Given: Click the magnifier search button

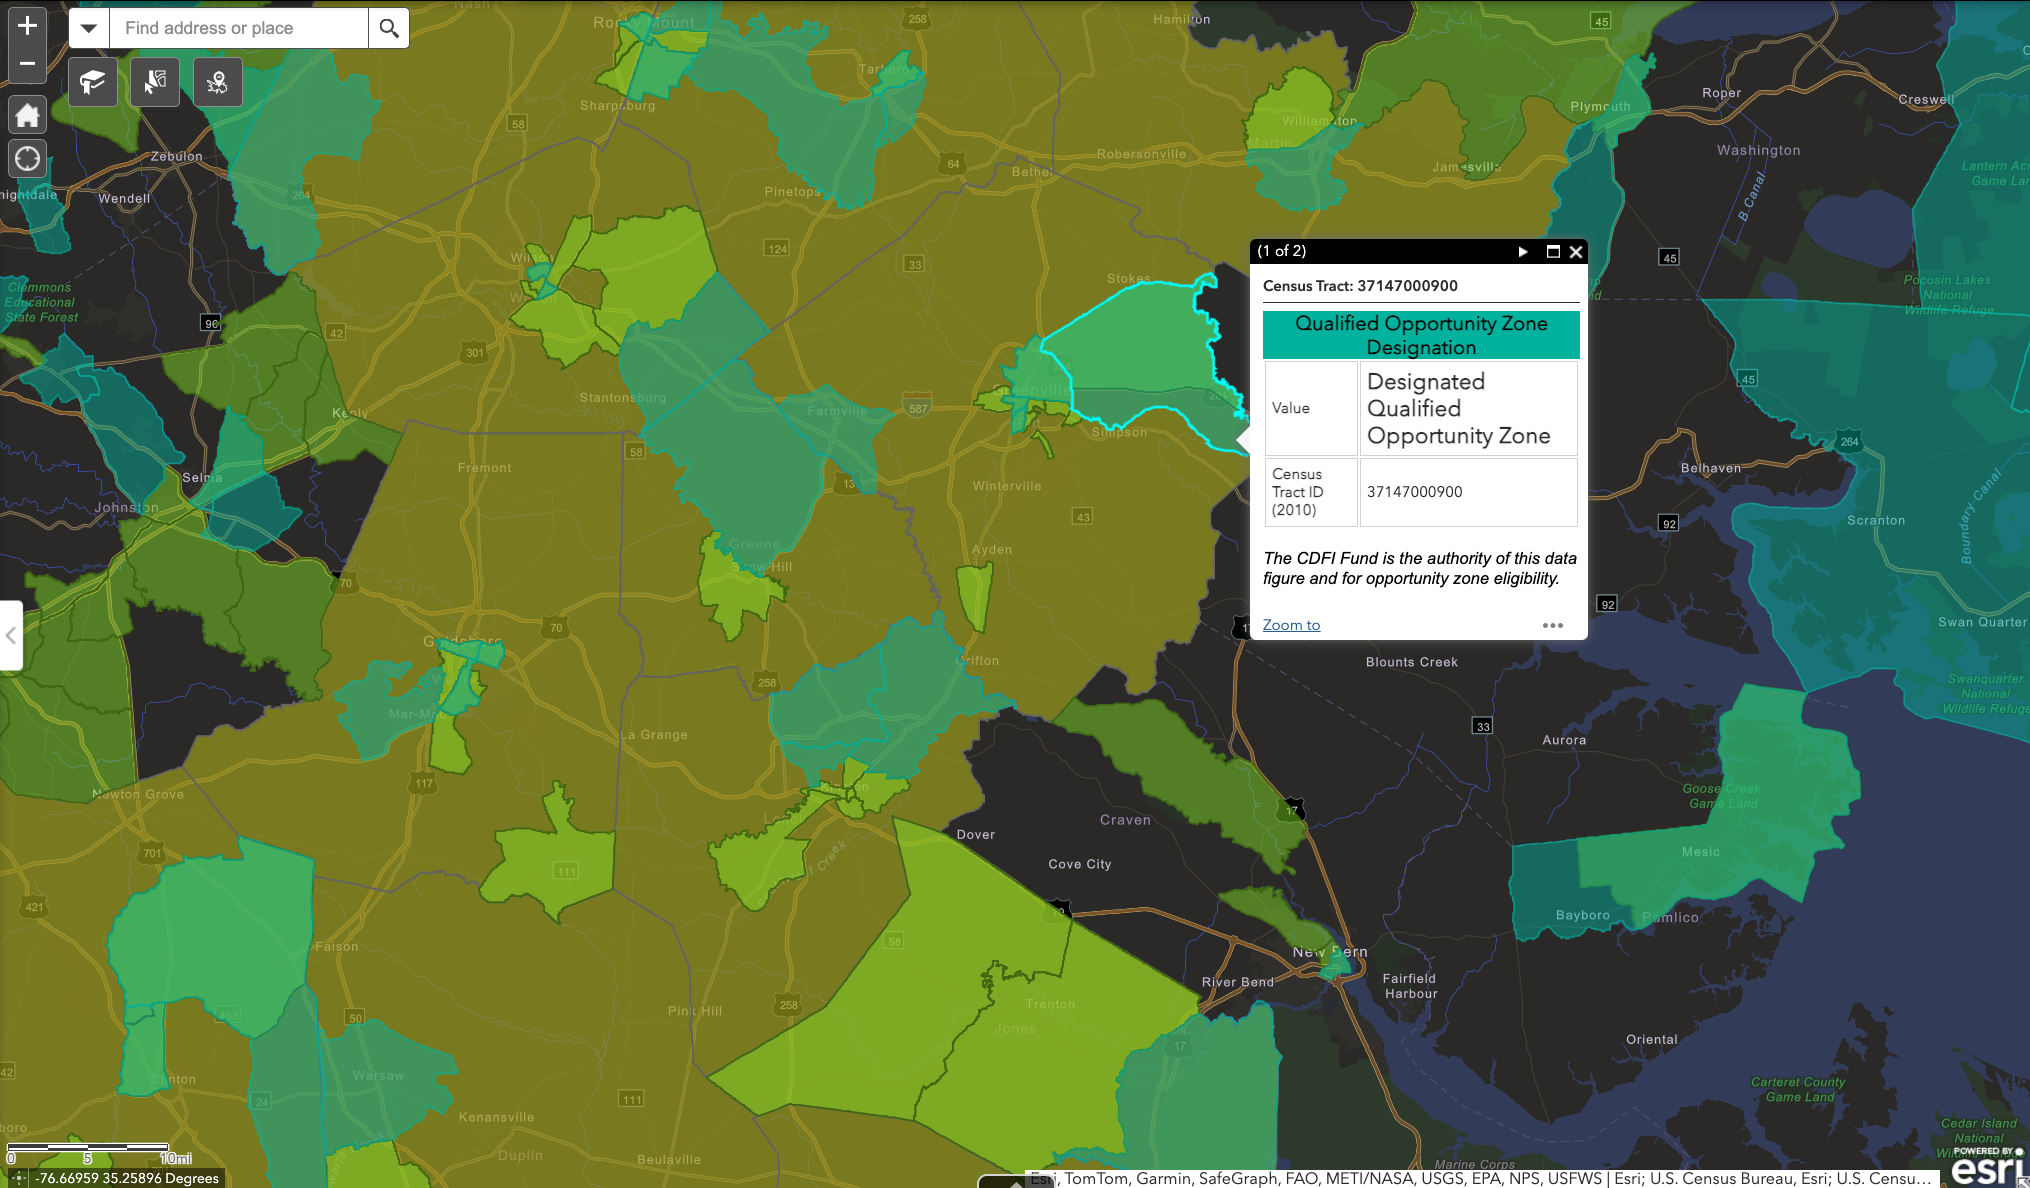Looking at the screenshot, I should pyautogui.click(x=389, y=28).
